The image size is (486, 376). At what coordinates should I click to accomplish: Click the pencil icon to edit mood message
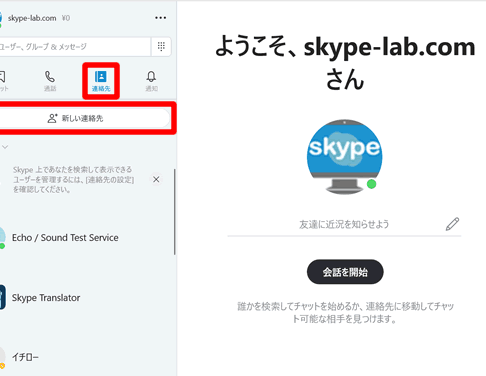point(452,224)
